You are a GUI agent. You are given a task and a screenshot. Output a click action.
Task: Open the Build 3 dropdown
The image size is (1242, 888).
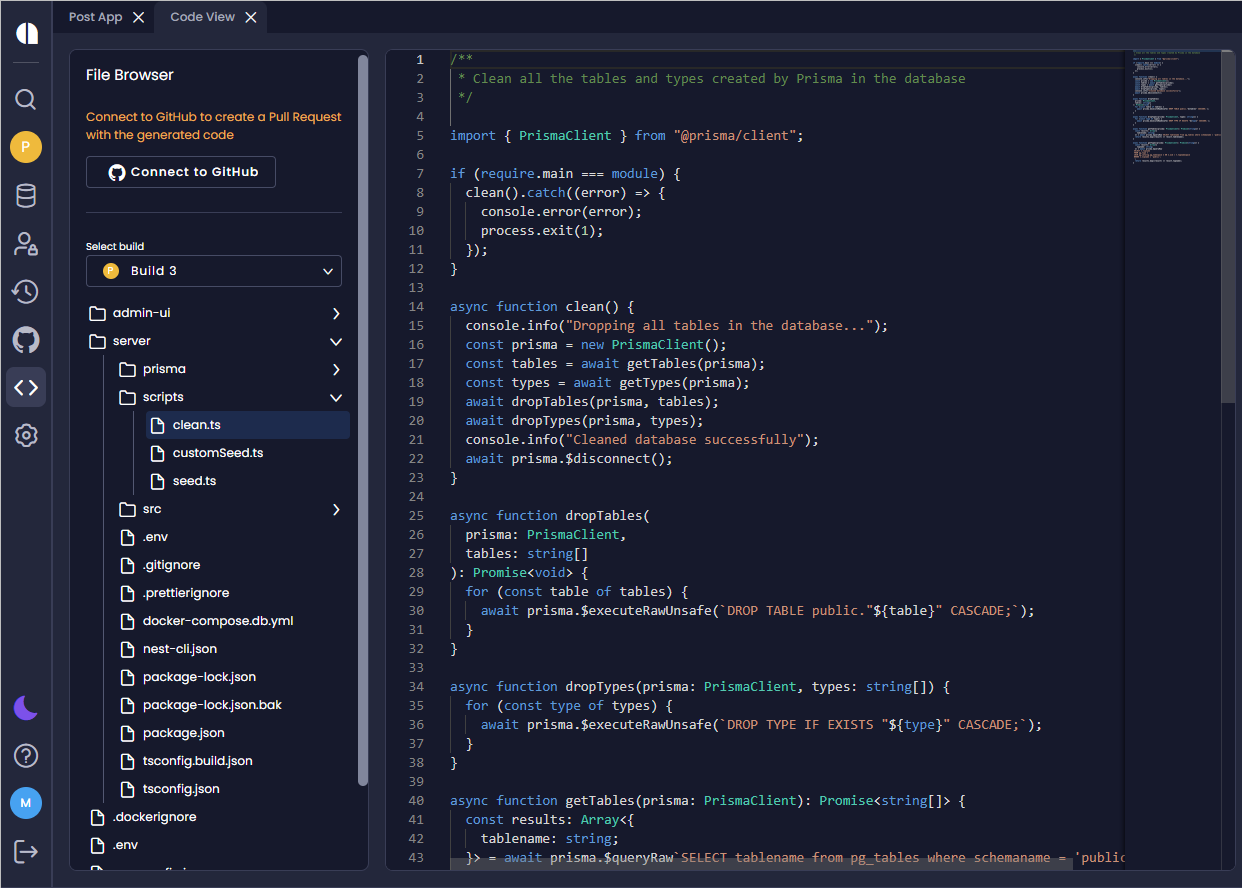coord(214,271)
